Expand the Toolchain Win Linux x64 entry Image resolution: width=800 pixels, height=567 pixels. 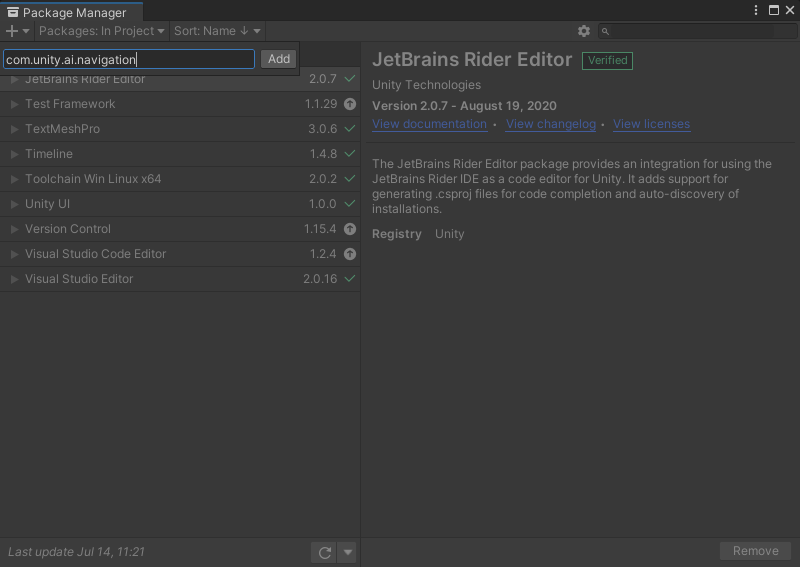coord(14,179)
